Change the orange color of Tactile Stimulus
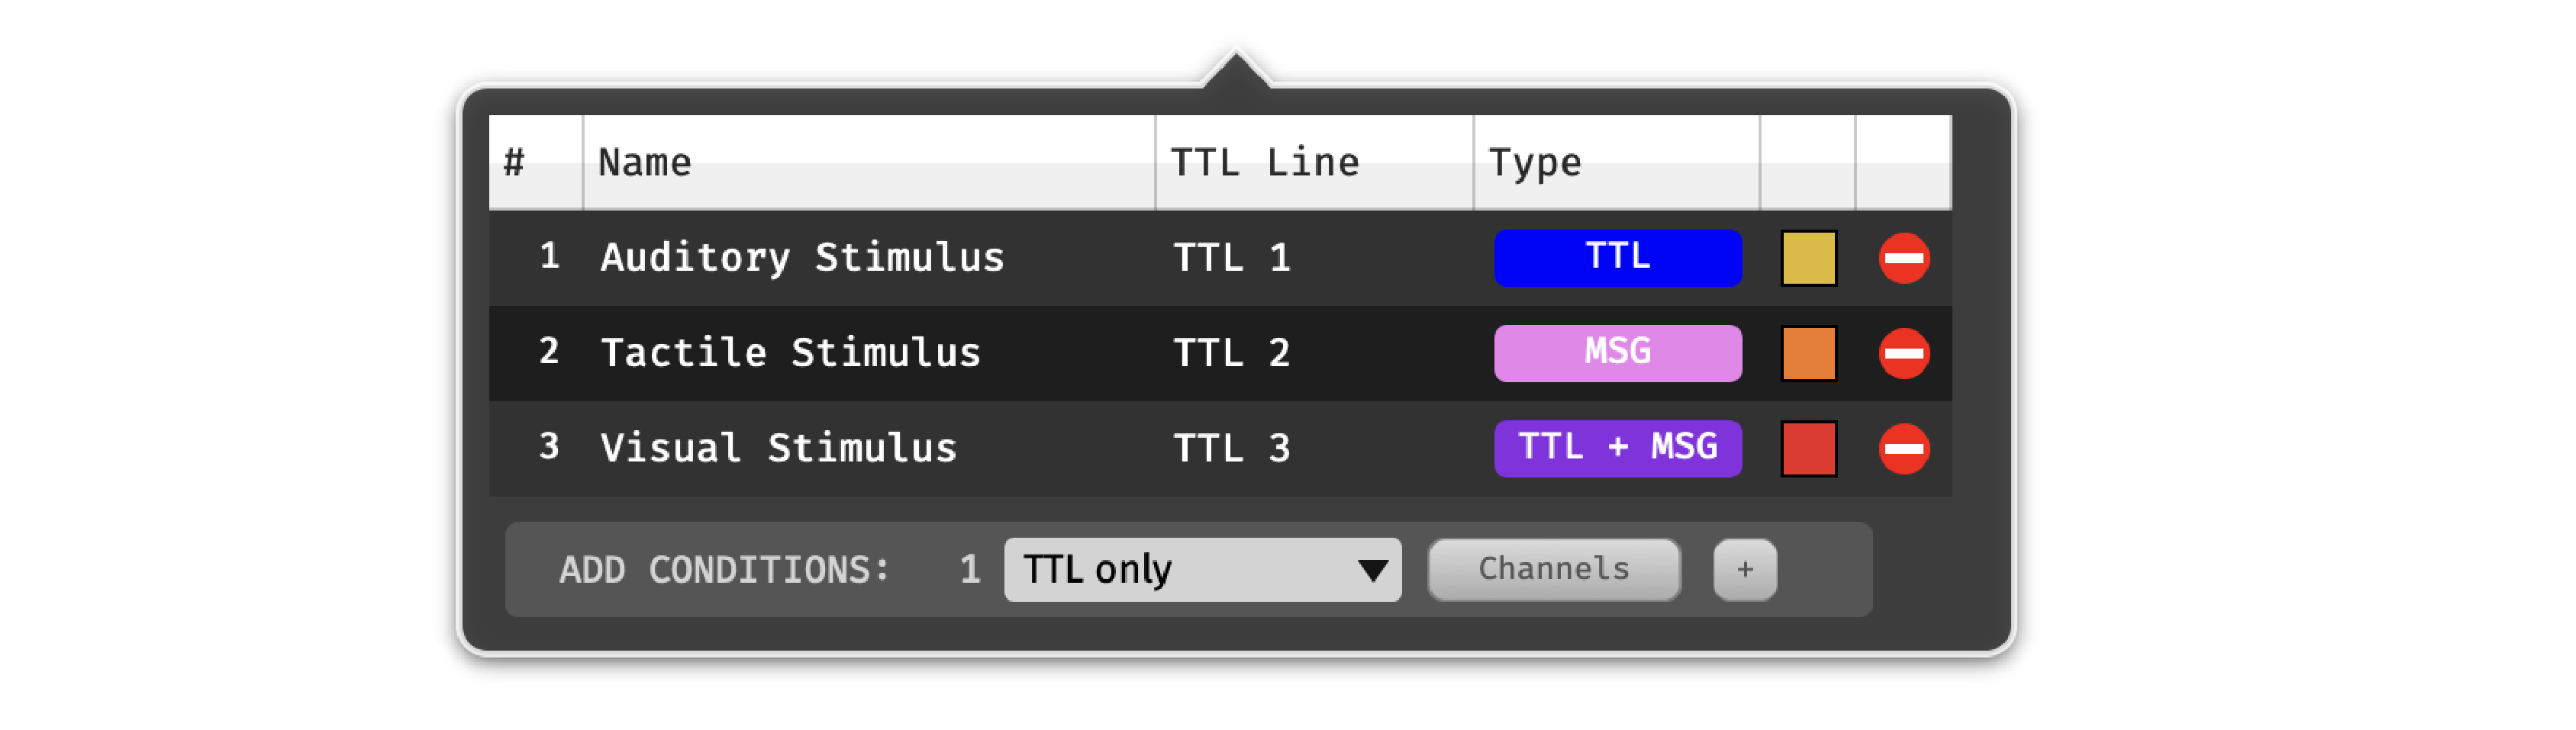2576x730 pixels. pyautogui.click(x=1808, y=353)
